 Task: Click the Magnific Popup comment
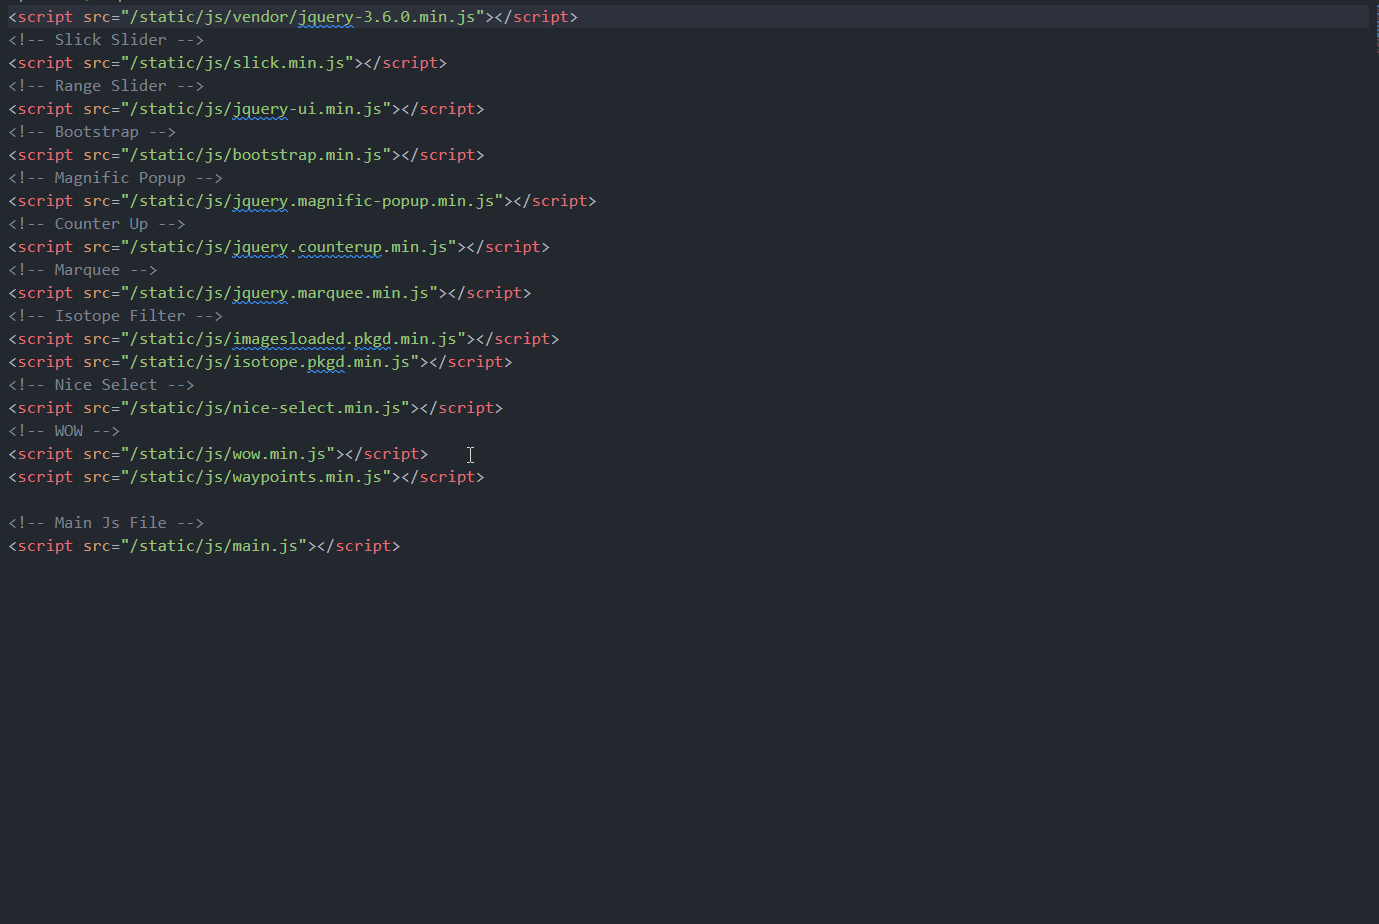115,178
